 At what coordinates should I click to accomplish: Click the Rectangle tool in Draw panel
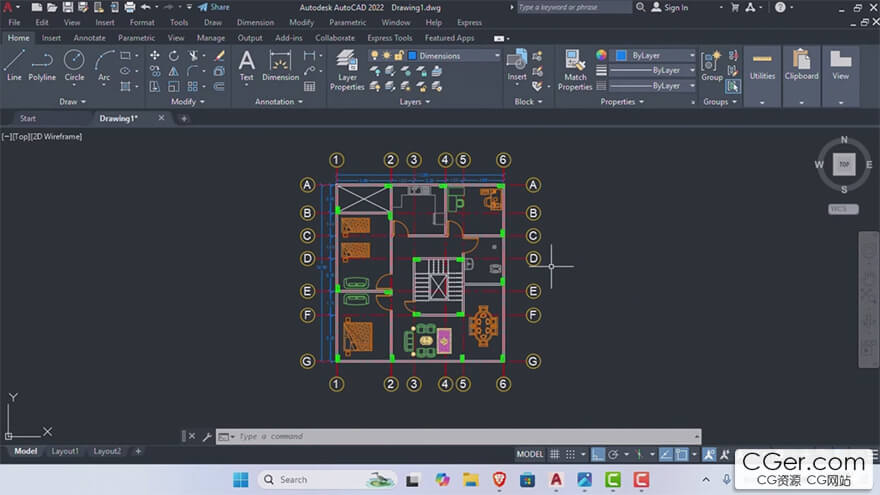(125, 56)
